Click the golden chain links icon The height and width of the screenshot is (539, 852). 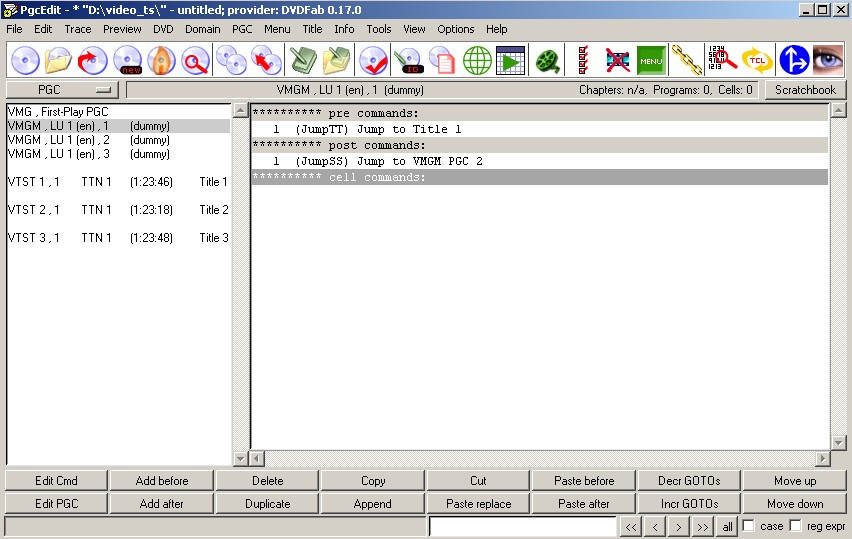687,60
